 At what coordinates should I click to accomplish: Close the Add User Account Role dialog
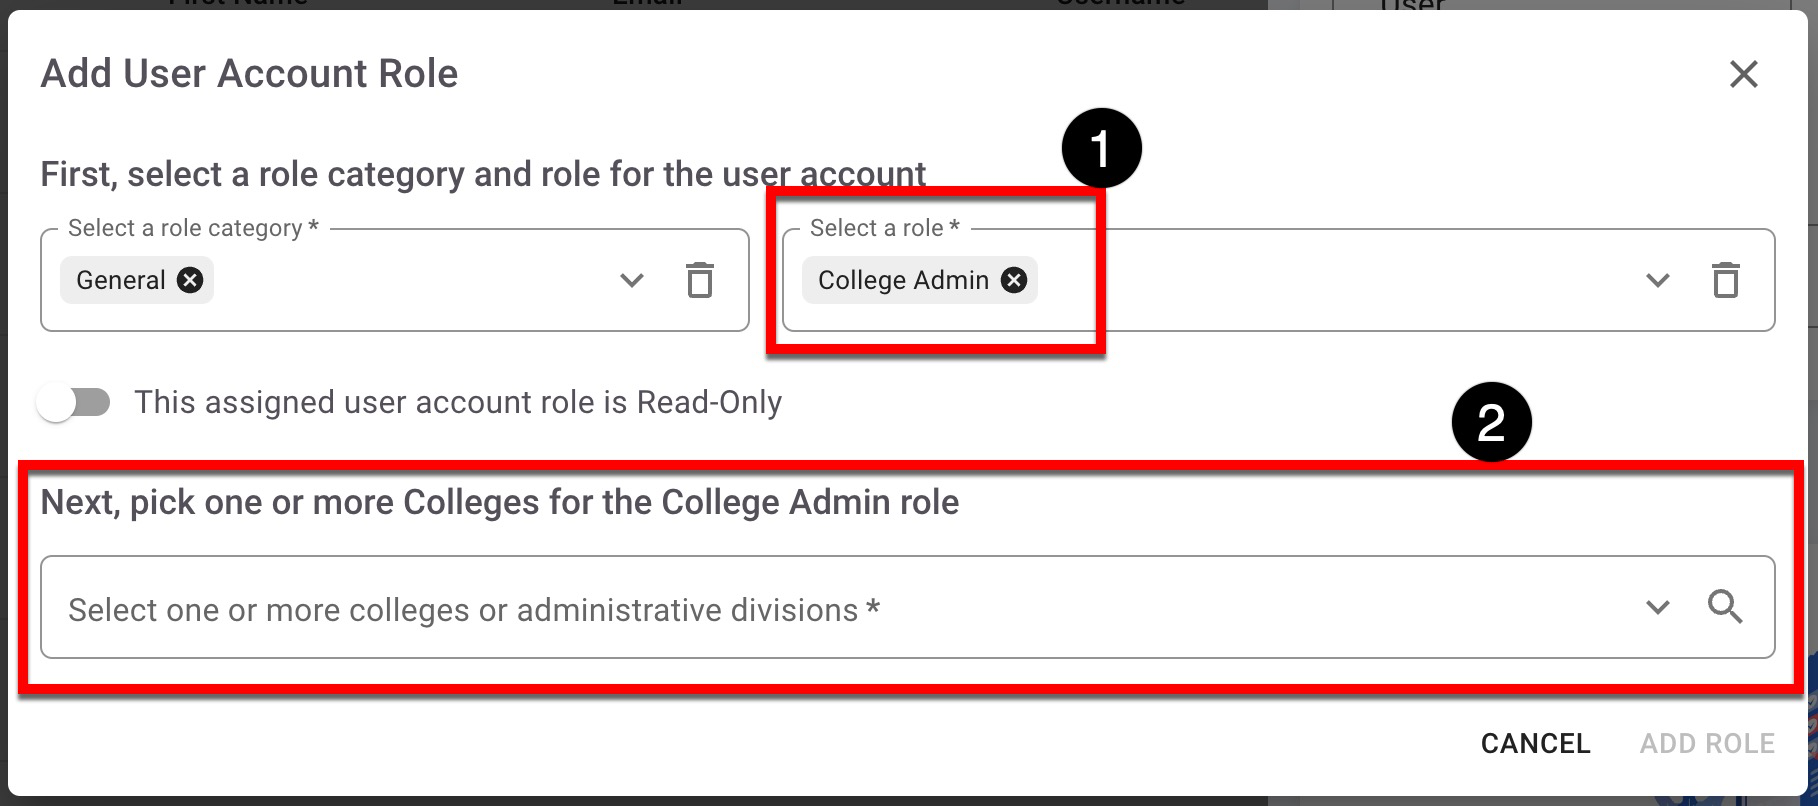pos(1743,74)
